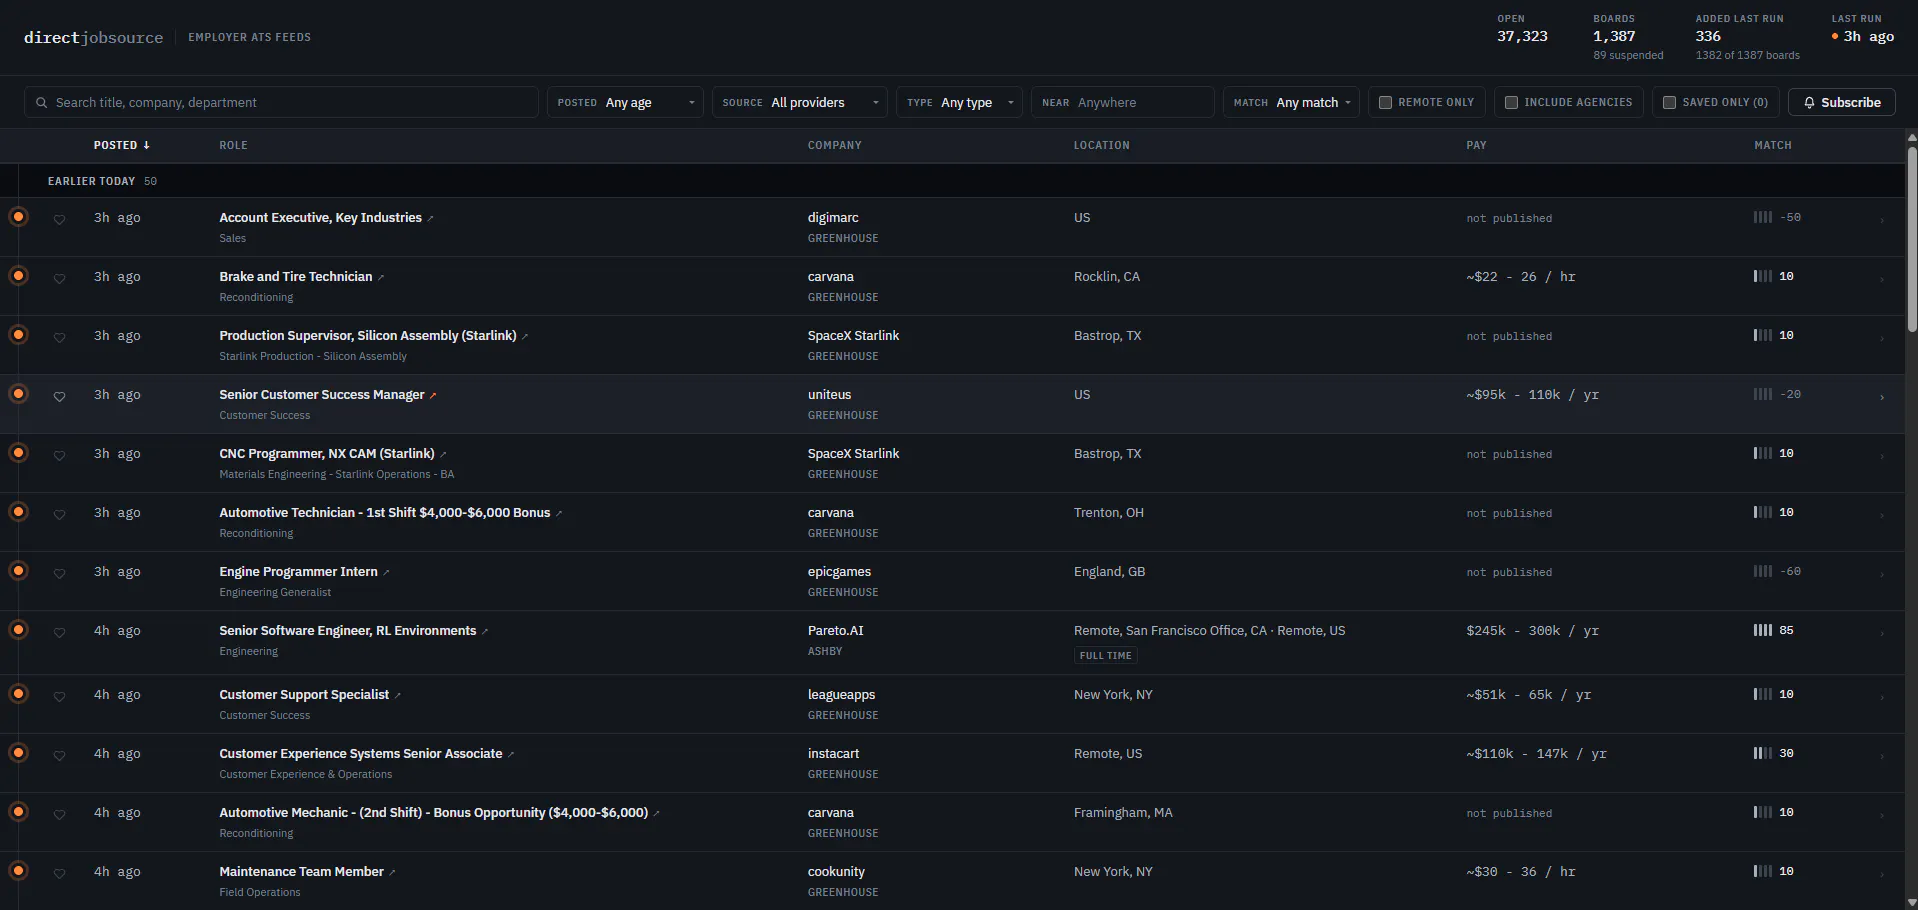Click location Framingham, MA
This screenshot has width=1918, height=910.
tap(1122, 812)
